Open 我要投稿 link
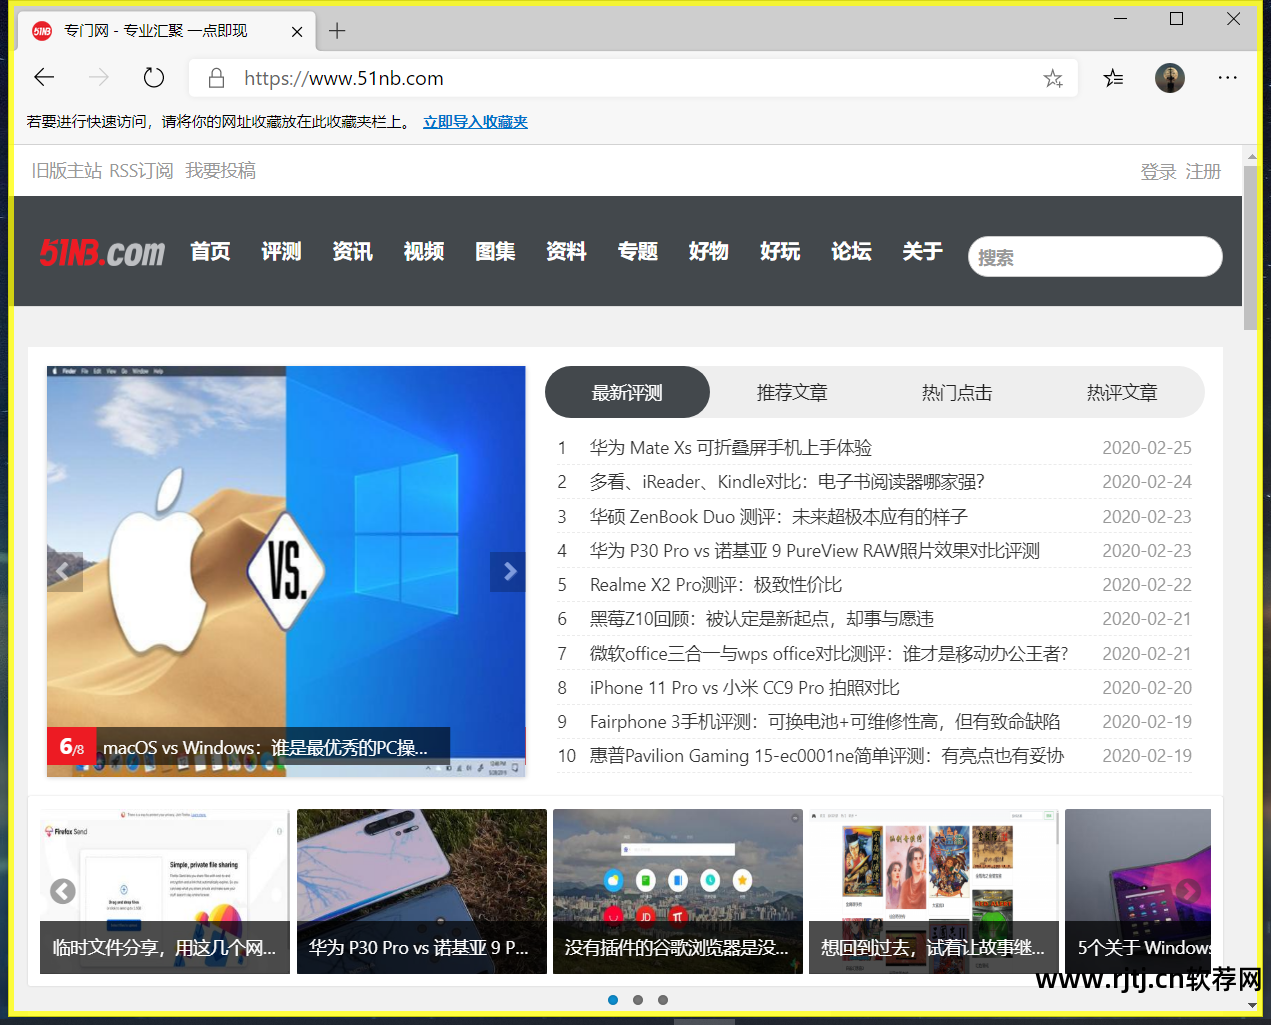Screen dimensions: 1271x1025 click(220, 171)
